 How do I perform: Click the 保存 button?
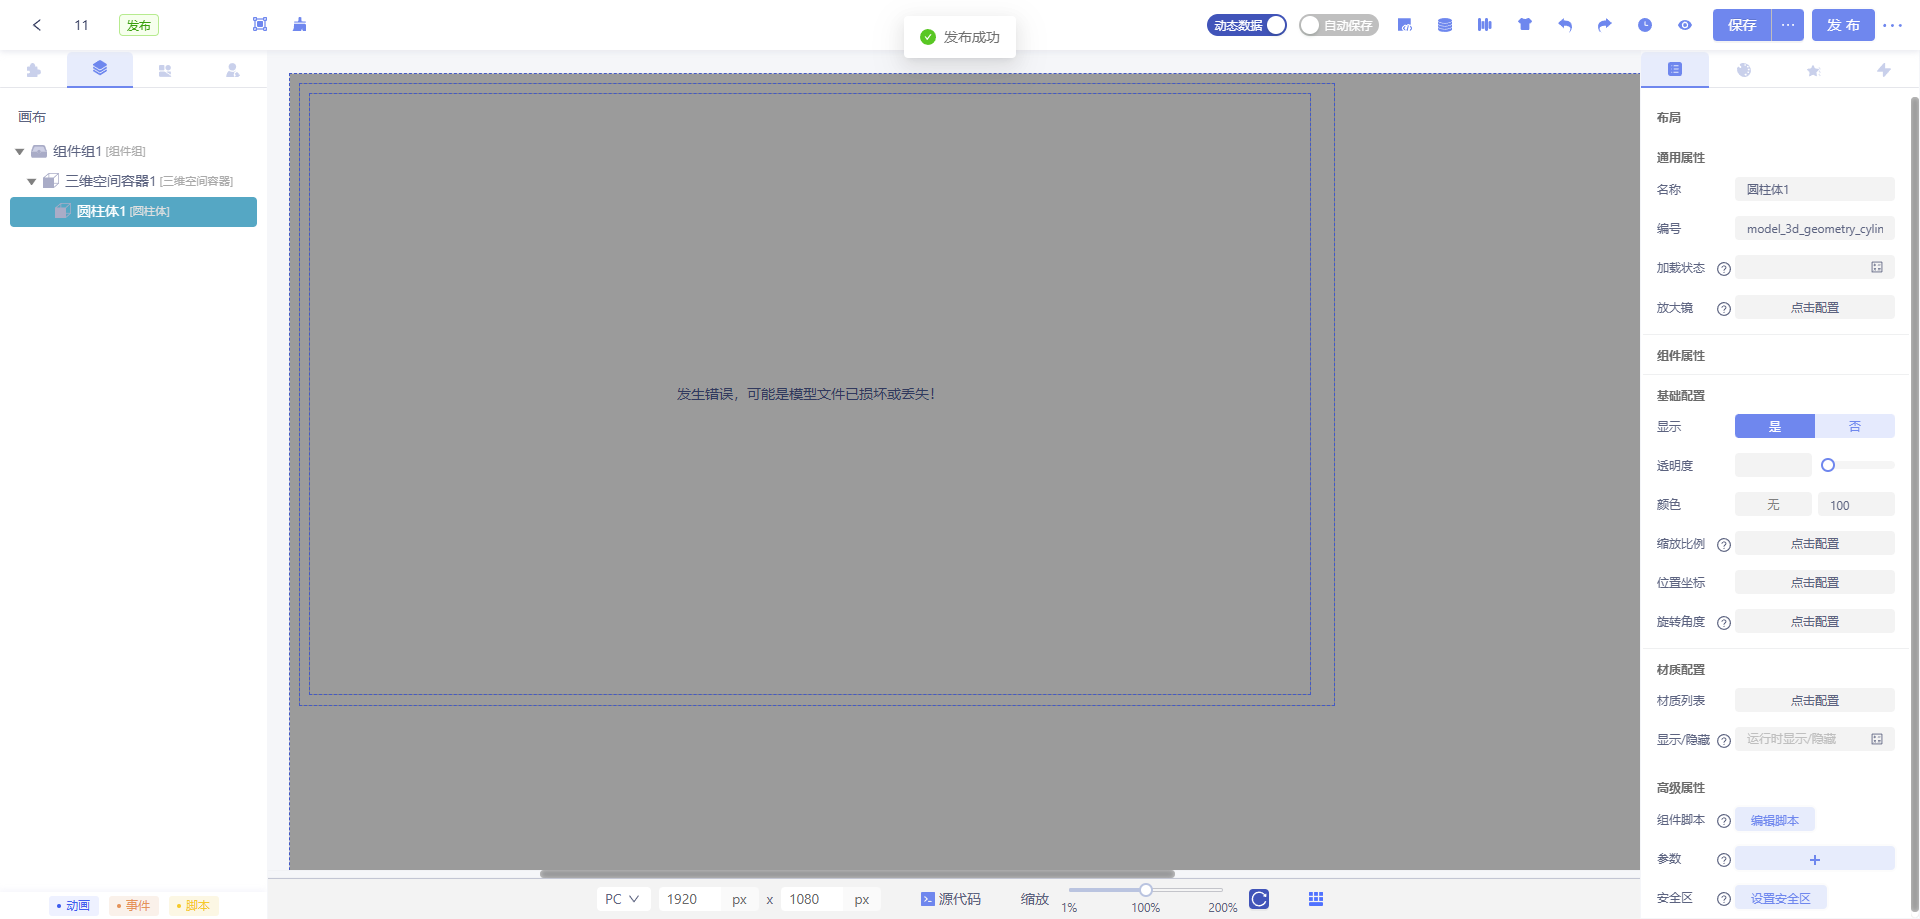[1742, 25]
